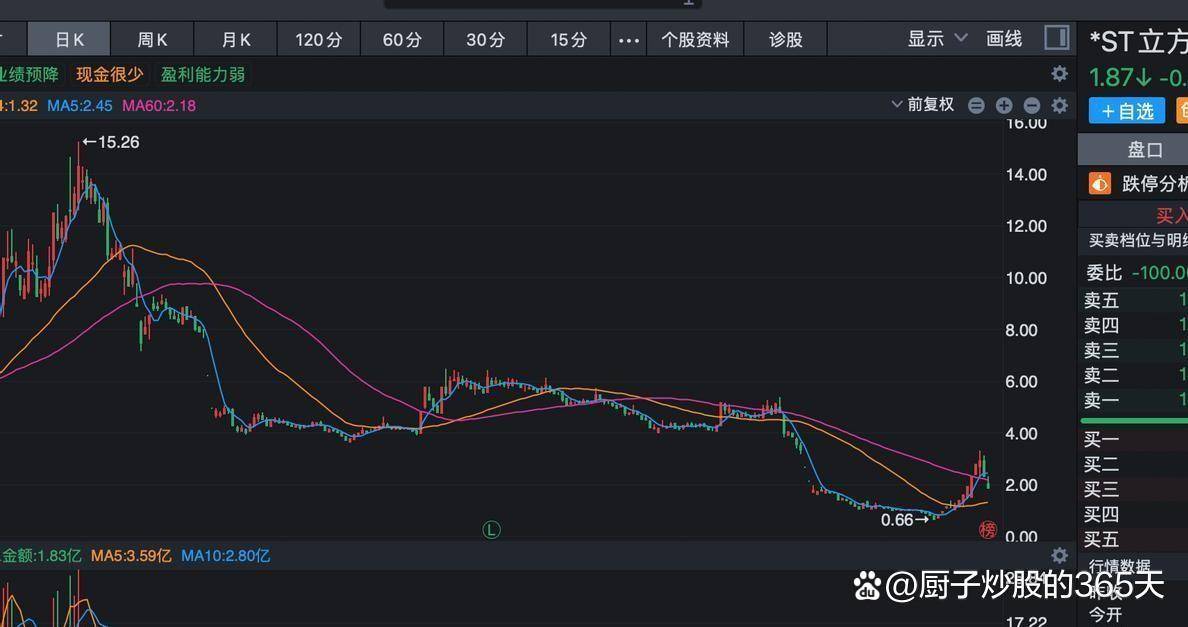This screenshot has height=627, width=1188.
Task: Open the 个股资料 stock info page
Action: (x=695, y=40)
